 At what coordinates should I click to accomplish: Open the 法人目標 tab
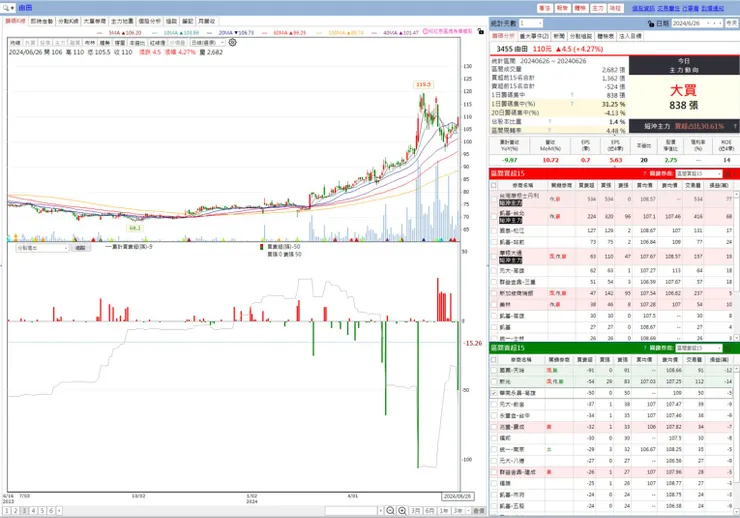(631, 36)
